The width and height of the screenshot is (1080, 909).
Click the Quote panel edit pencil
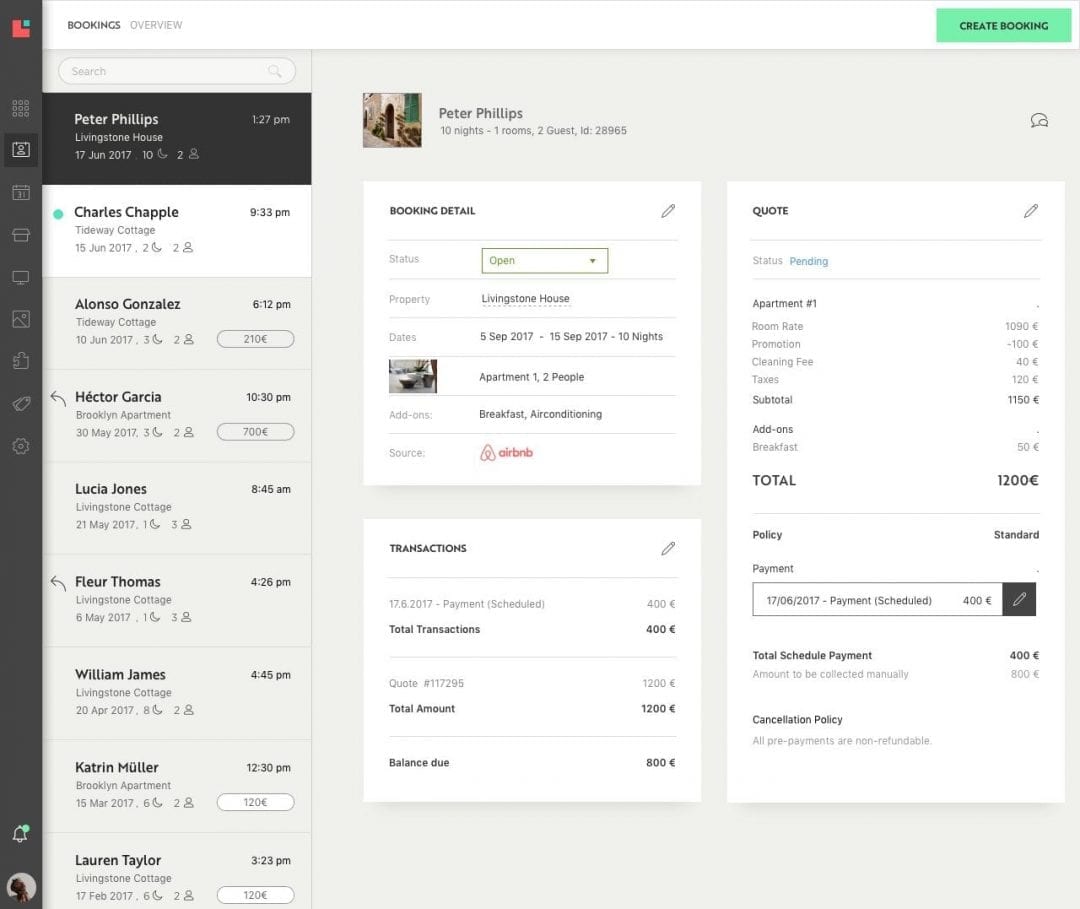tap(1031, 211)
